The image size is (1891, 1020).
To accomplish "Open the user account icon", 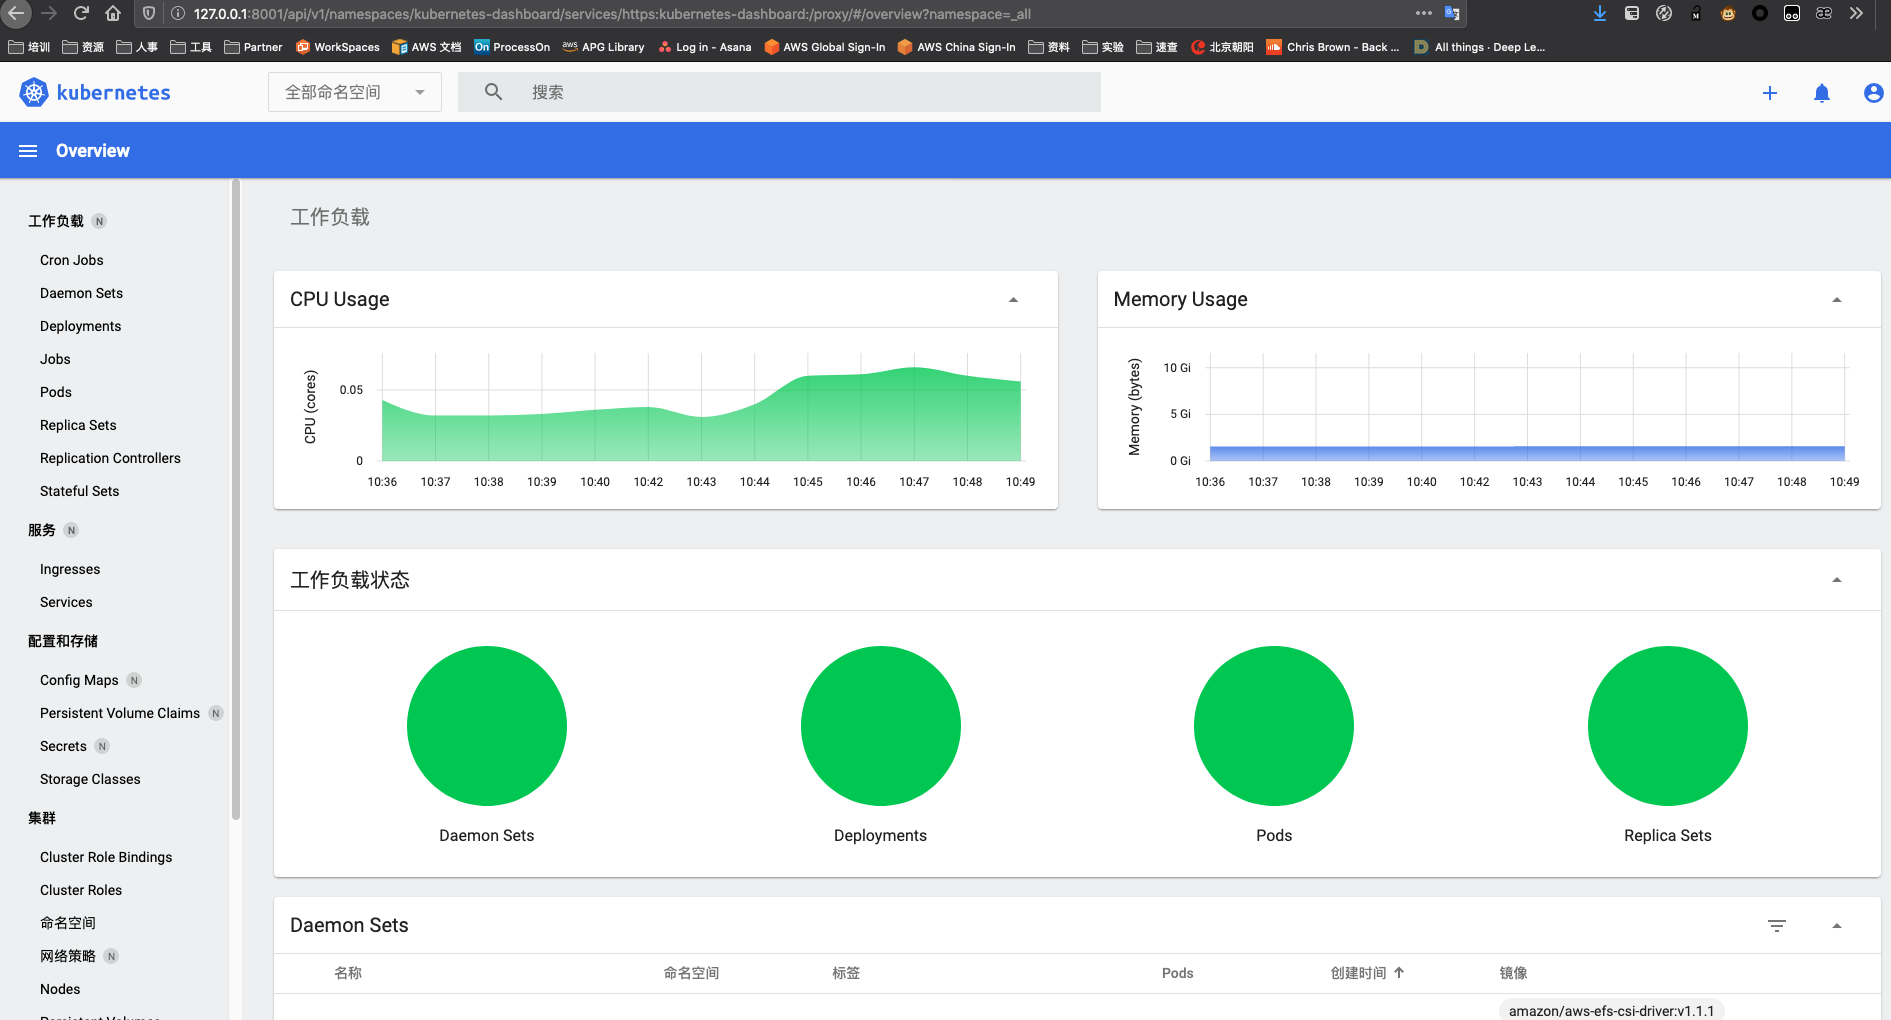I will (x=1873, y=93).
